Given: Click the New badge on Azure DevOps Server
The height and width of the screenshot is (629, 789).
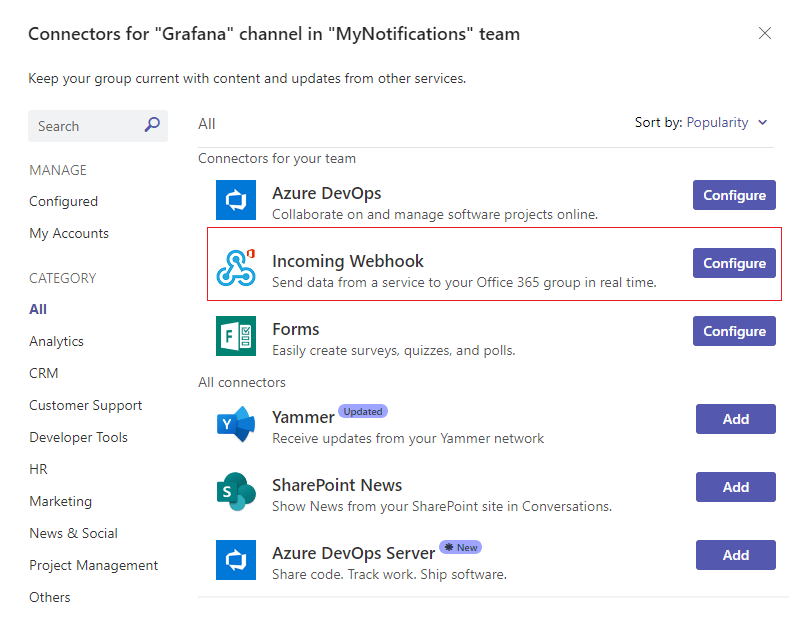Looking at the screenshot, I should tap(460, 547).
